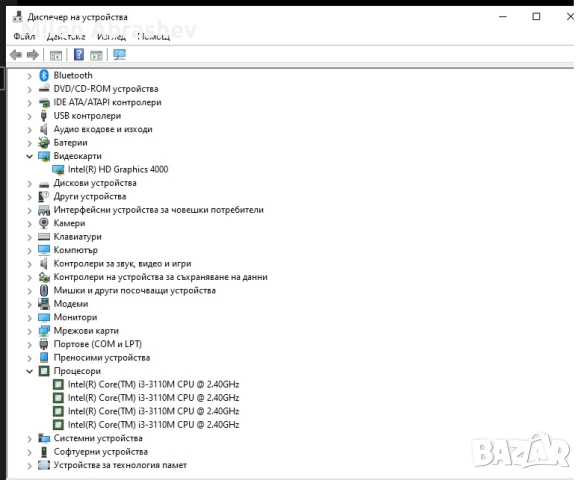Click the Процесори chip icon
Screen dimensions: 582x480
point(44,371)
